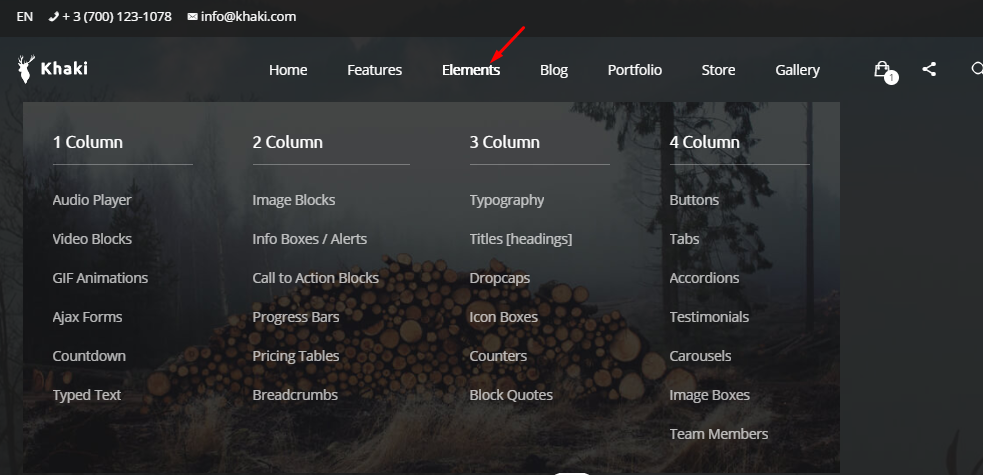Open Video Blocks link
The height and width of the screenshot is (475, 983).
coord(92,239)
